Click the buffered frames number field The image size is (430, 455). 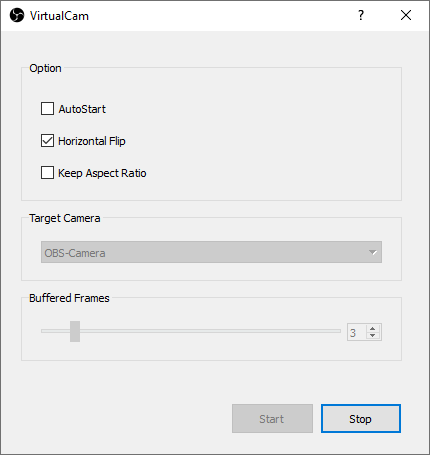click(x=357, y=332)
